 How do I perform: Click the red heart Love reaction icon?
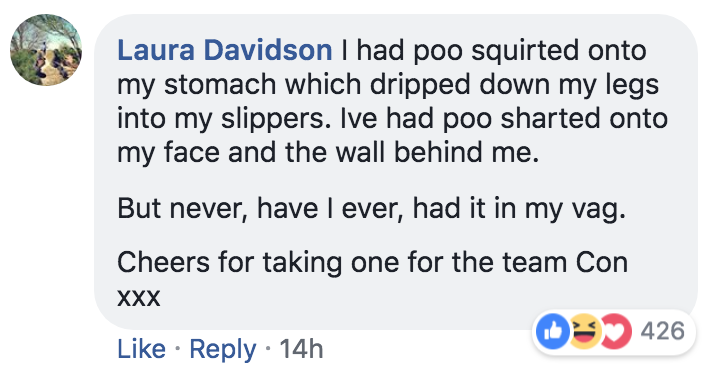616,331
